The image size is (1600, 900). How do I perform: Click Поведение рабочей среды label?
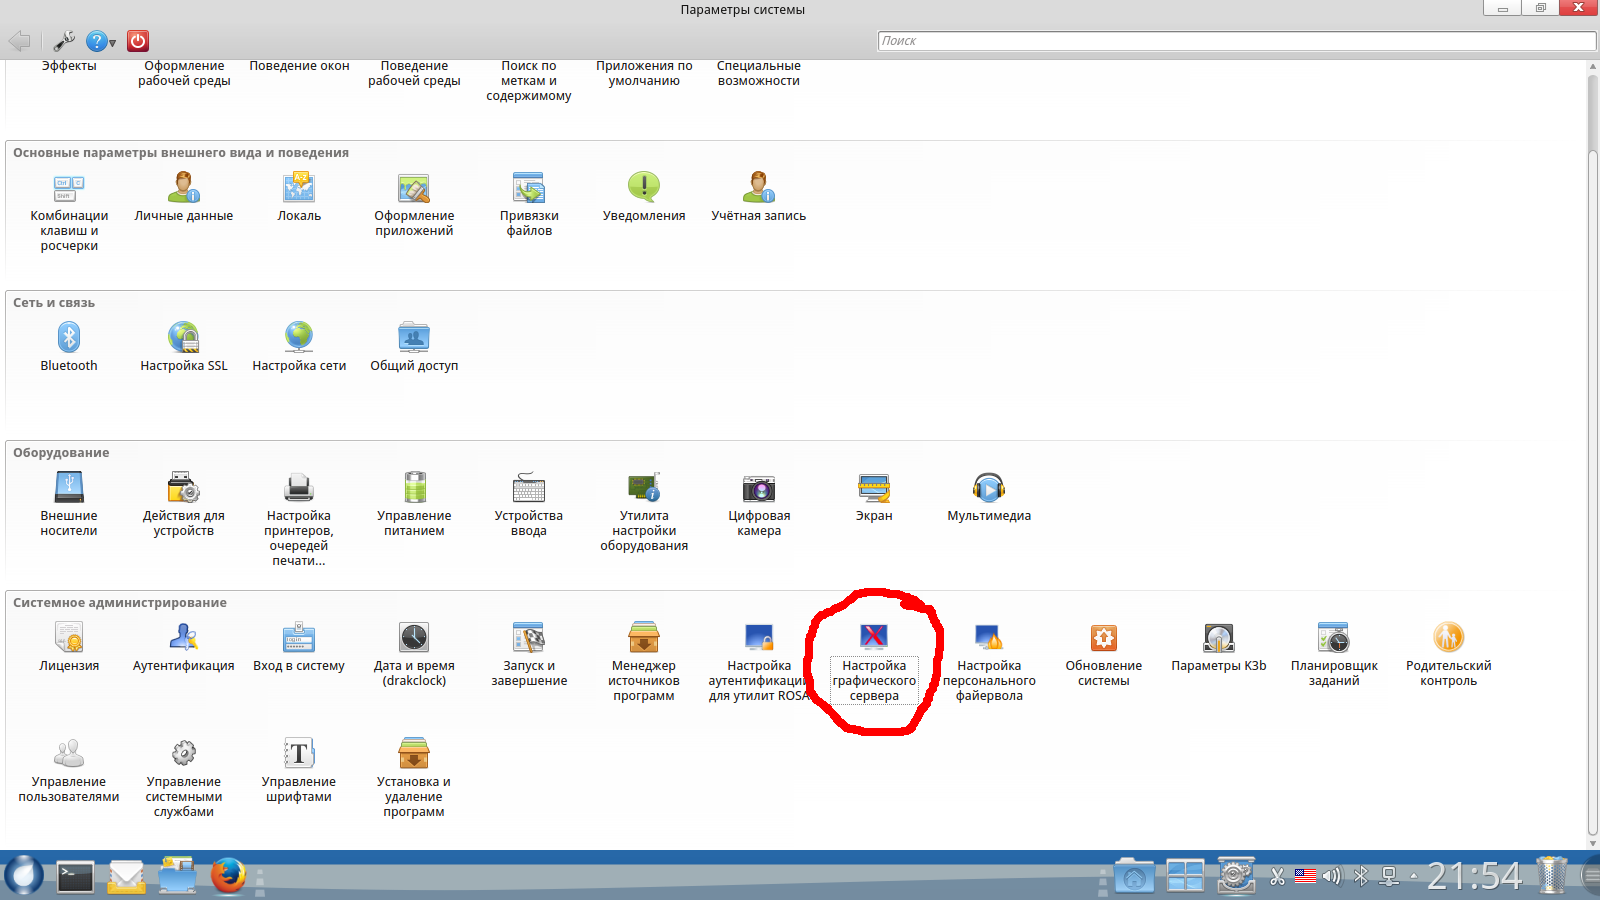pos(414,73)
